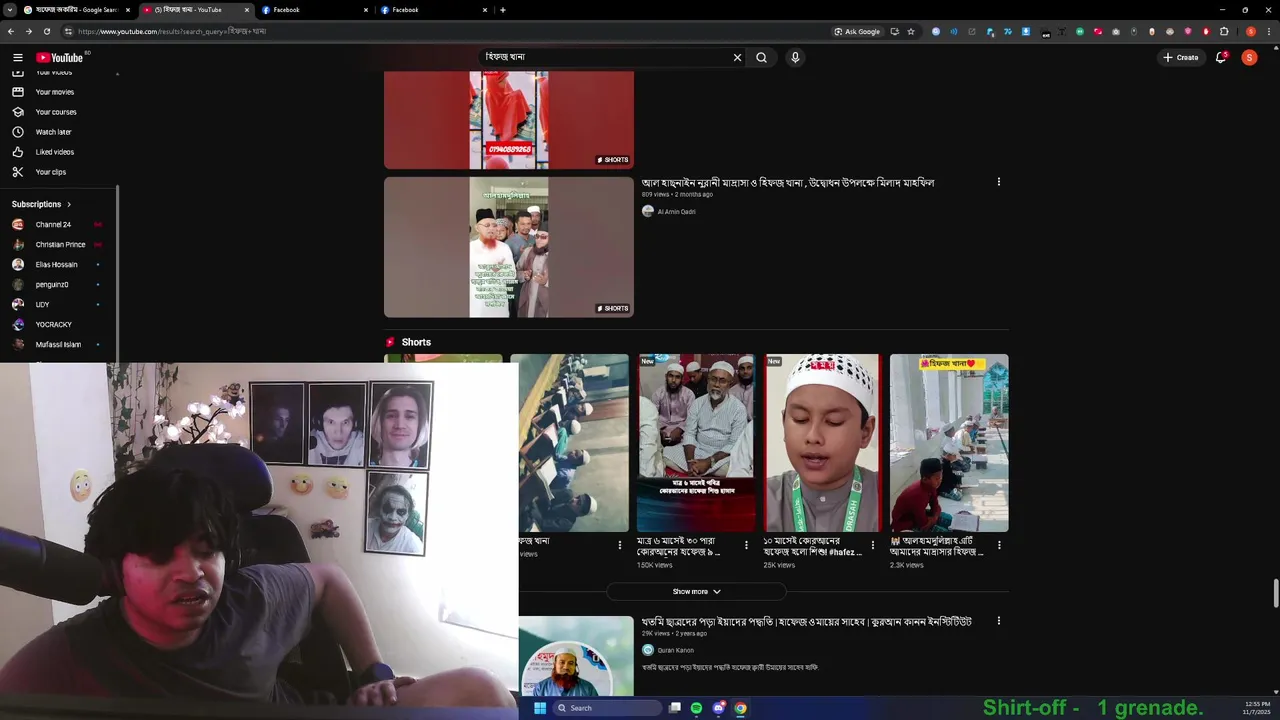Open Chrome from the taskbar

(740, 708)
